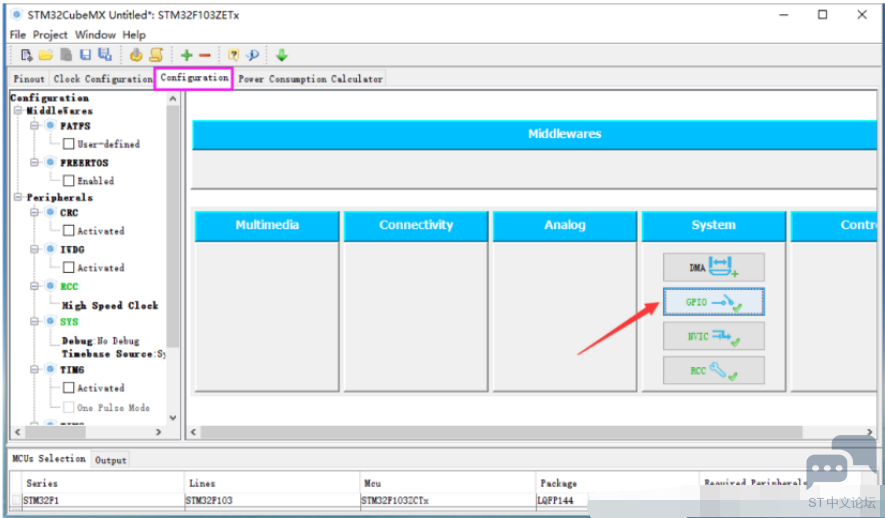The image size is (885, 518).
Task: Tick the Activated checkbox under CRC
Action: tap(69, 230)
